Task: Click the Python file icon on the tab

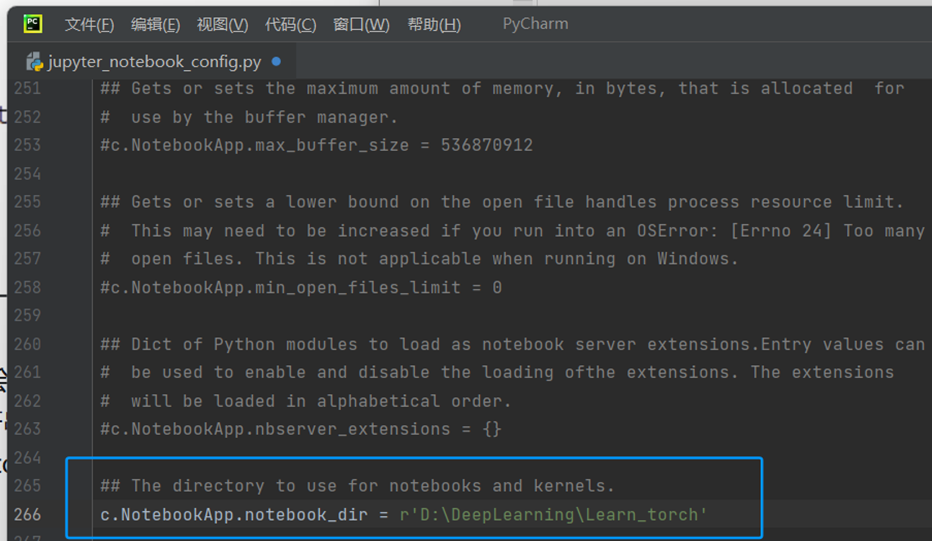Action: (x=34, y=62)
